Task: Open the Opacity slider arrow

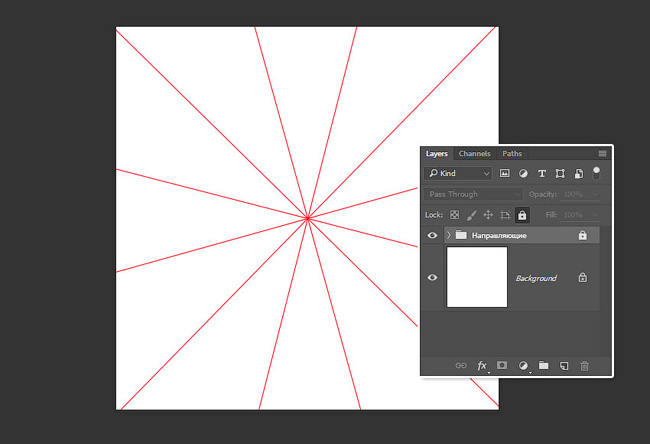Action: pyautogui.click(x=595, y=194)
